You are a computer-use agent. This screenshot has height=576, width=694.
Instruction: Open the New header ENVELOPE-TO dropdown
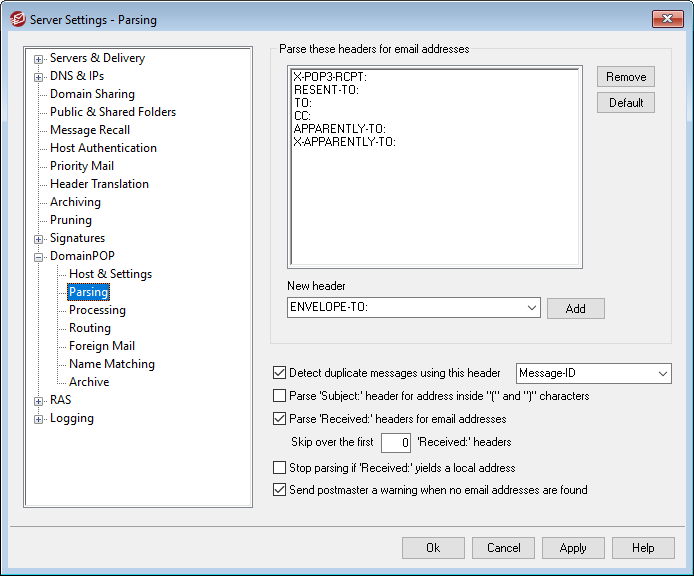point(531,308)
